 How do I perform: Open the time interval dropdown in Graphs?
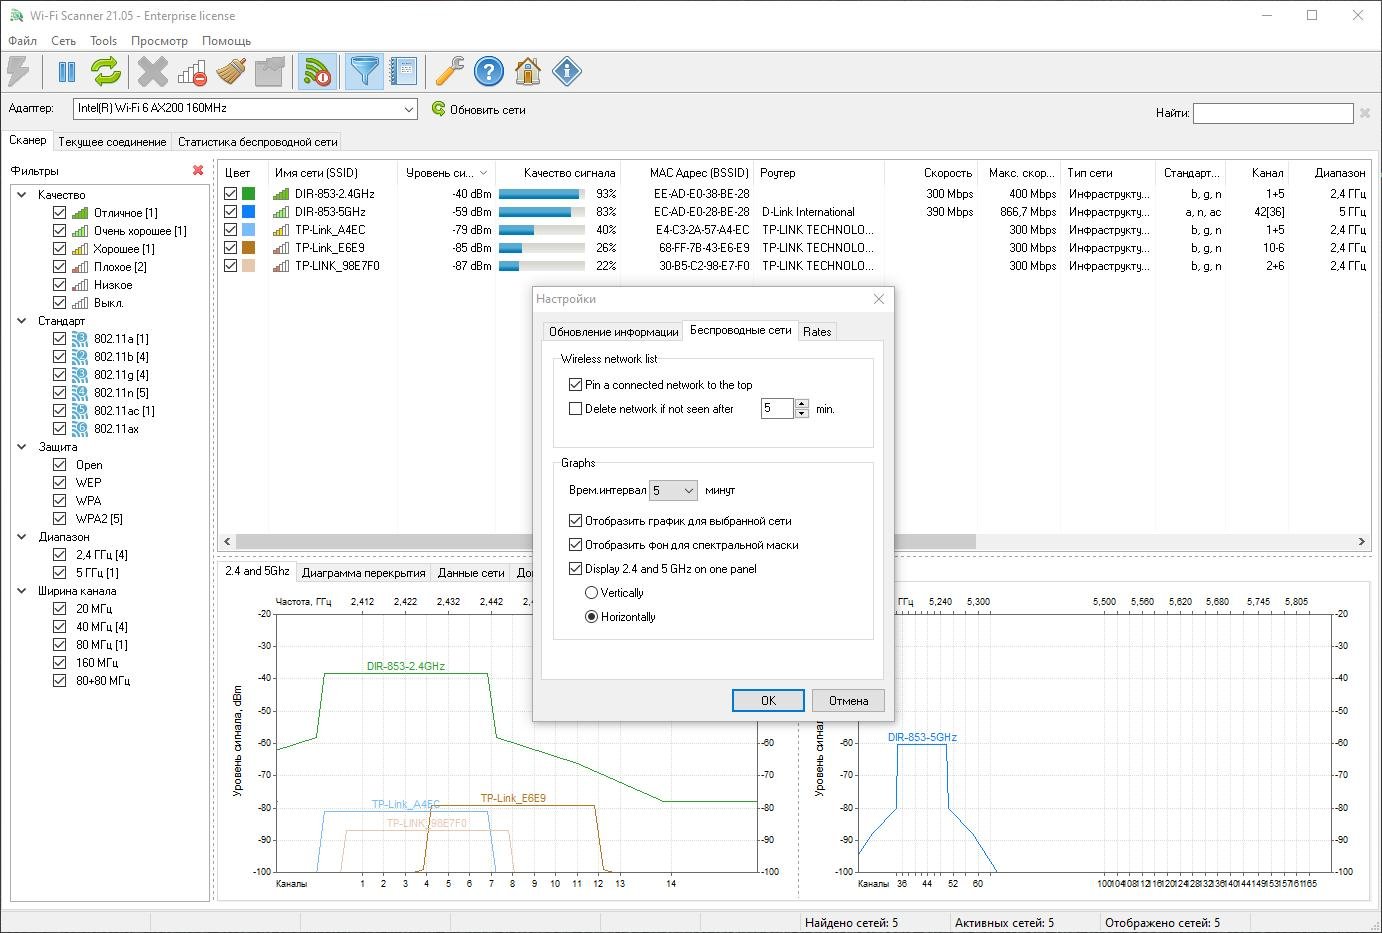click(x=673, y=491)
